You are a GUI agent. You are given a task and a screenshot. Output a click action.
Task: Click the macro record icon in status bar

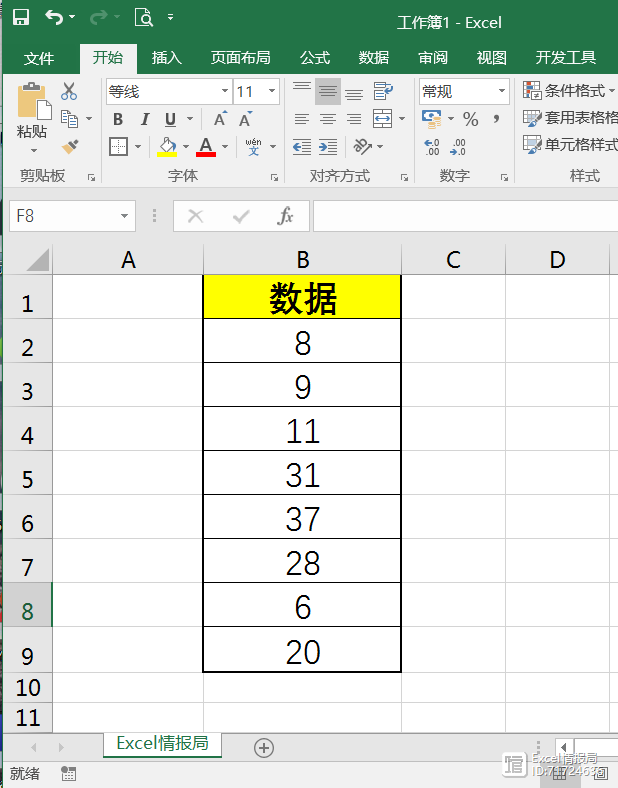68,773
